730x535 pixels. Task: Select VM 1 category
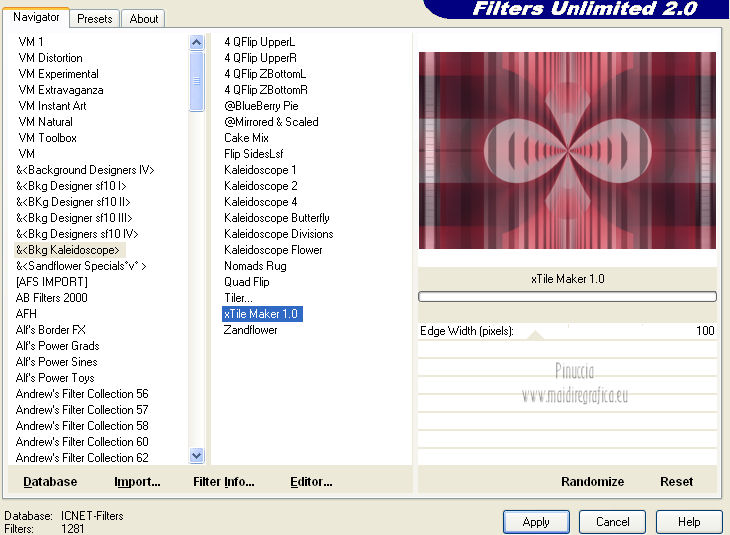(31, 42)
